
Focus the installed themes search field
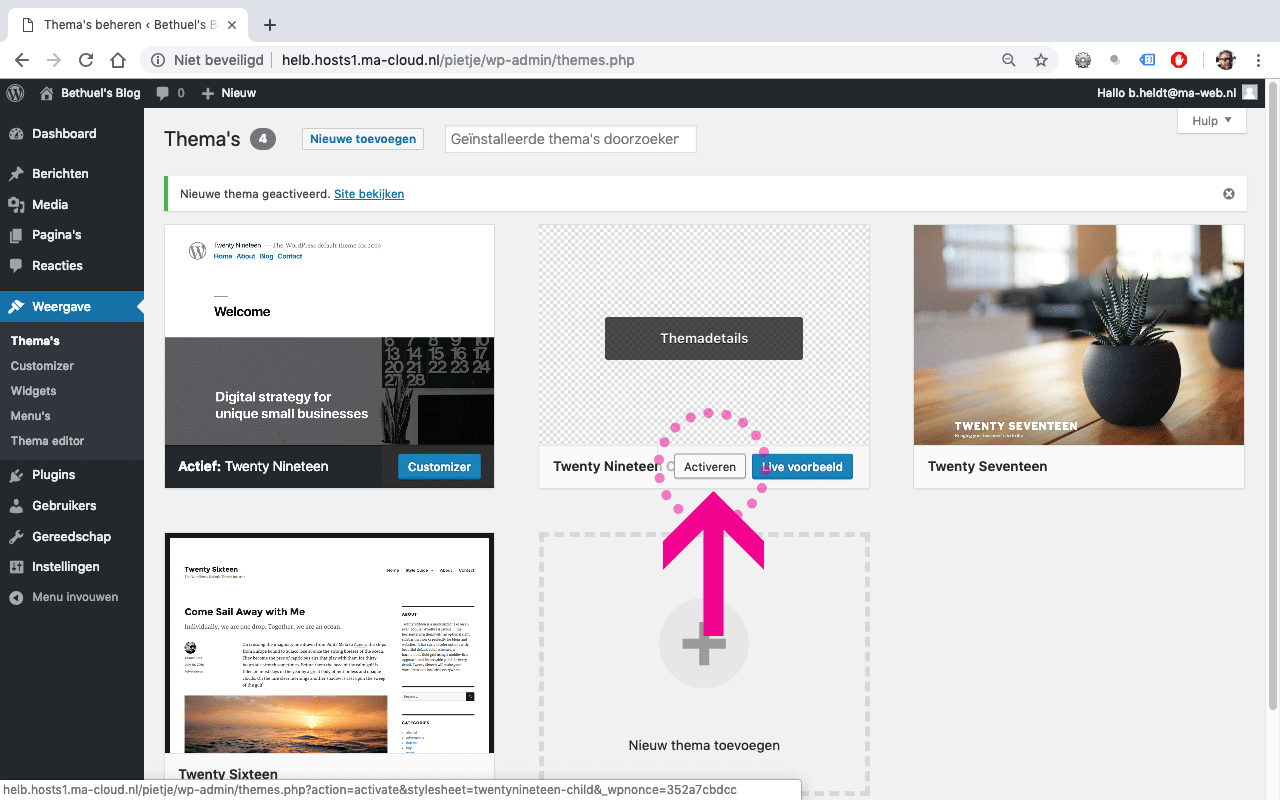(x=570, y=139)
